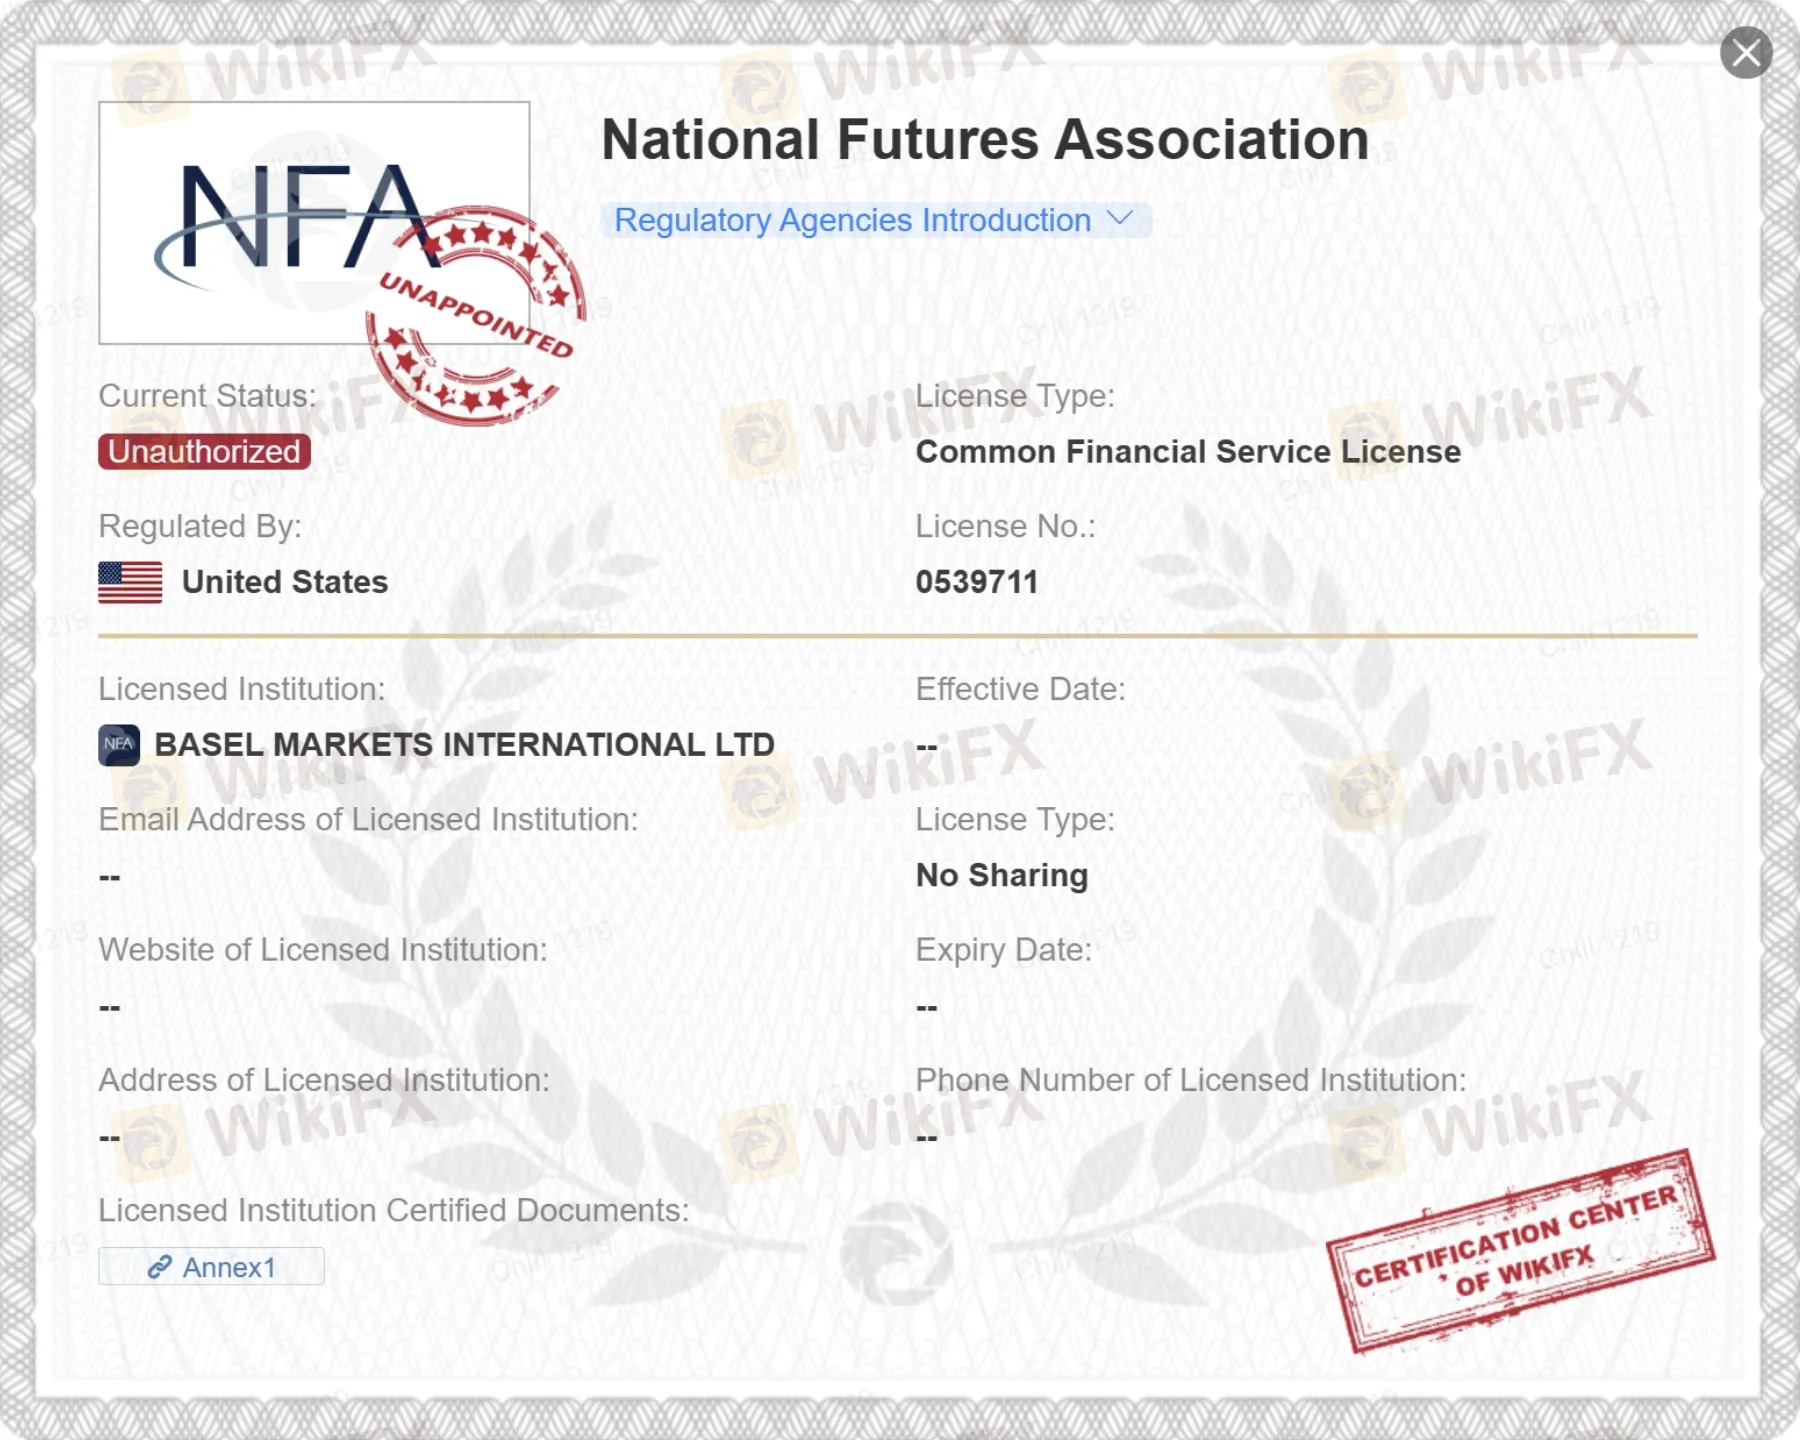1800x1440 pixels.
Task: Click the Regulated By label
Action: click(x=200, y=526)
